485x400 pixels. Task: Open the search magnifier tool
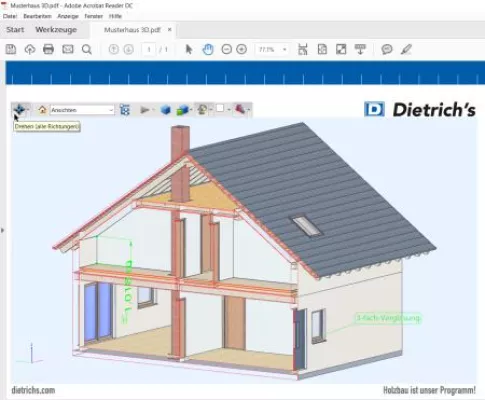(x=87, y=49)
